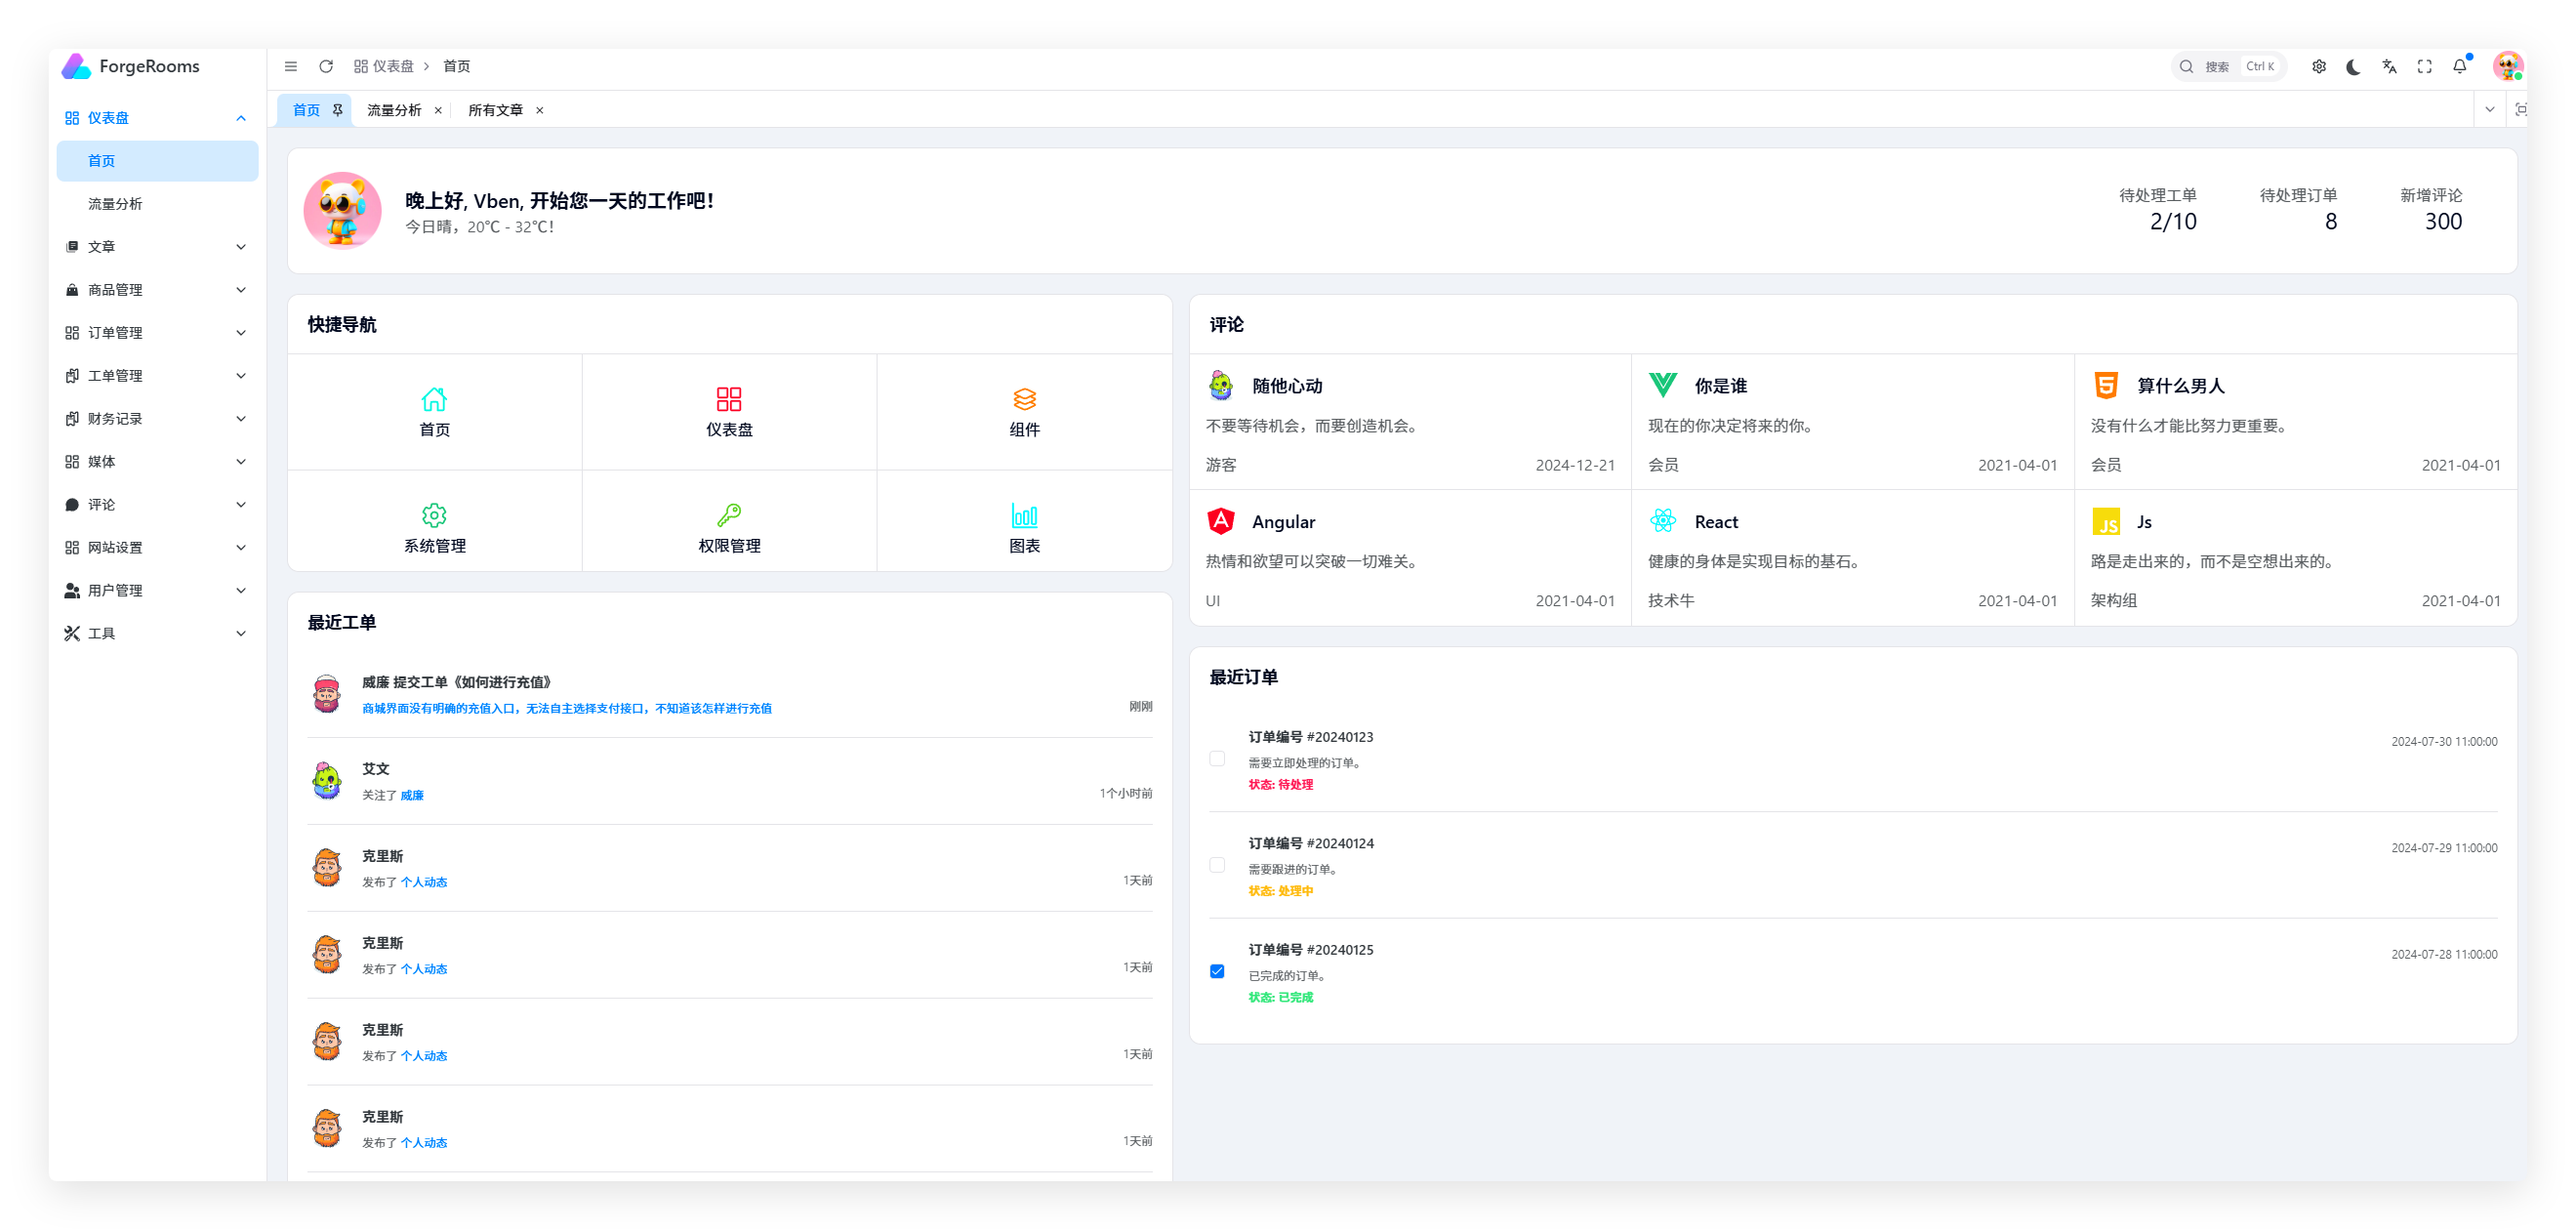Click the search box in the header
Screen dimensions: 2576x1230
point(2228,66)
